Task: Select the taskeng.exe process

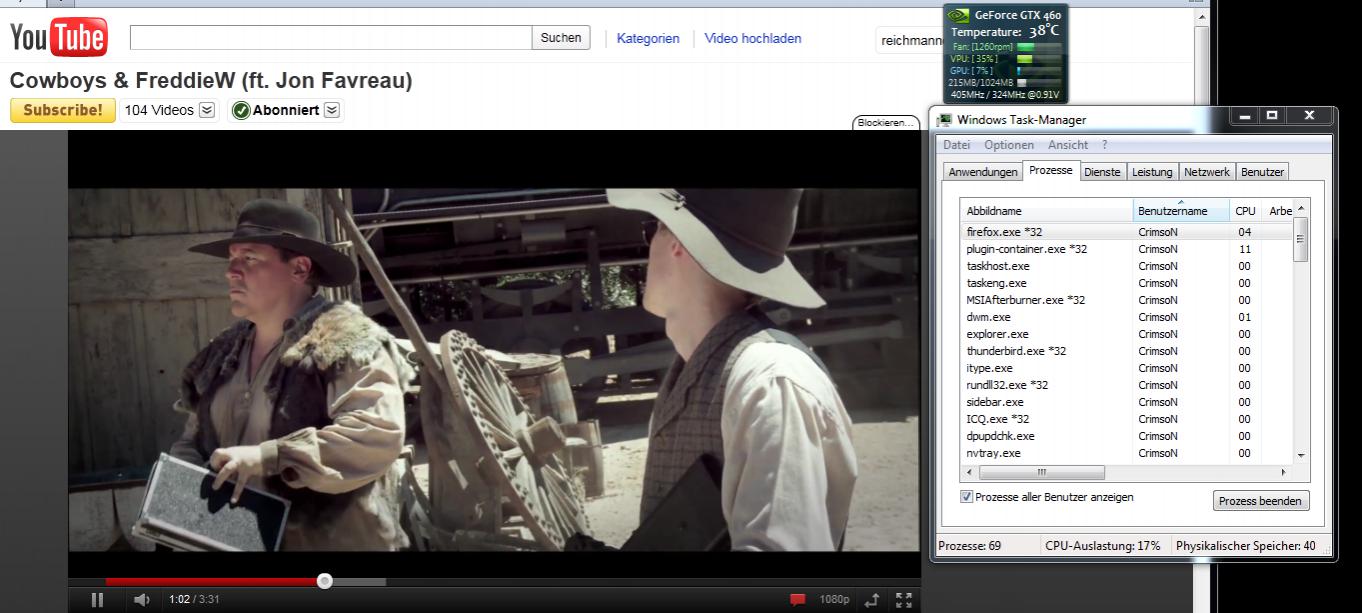Action: (x=1126, y=283)
